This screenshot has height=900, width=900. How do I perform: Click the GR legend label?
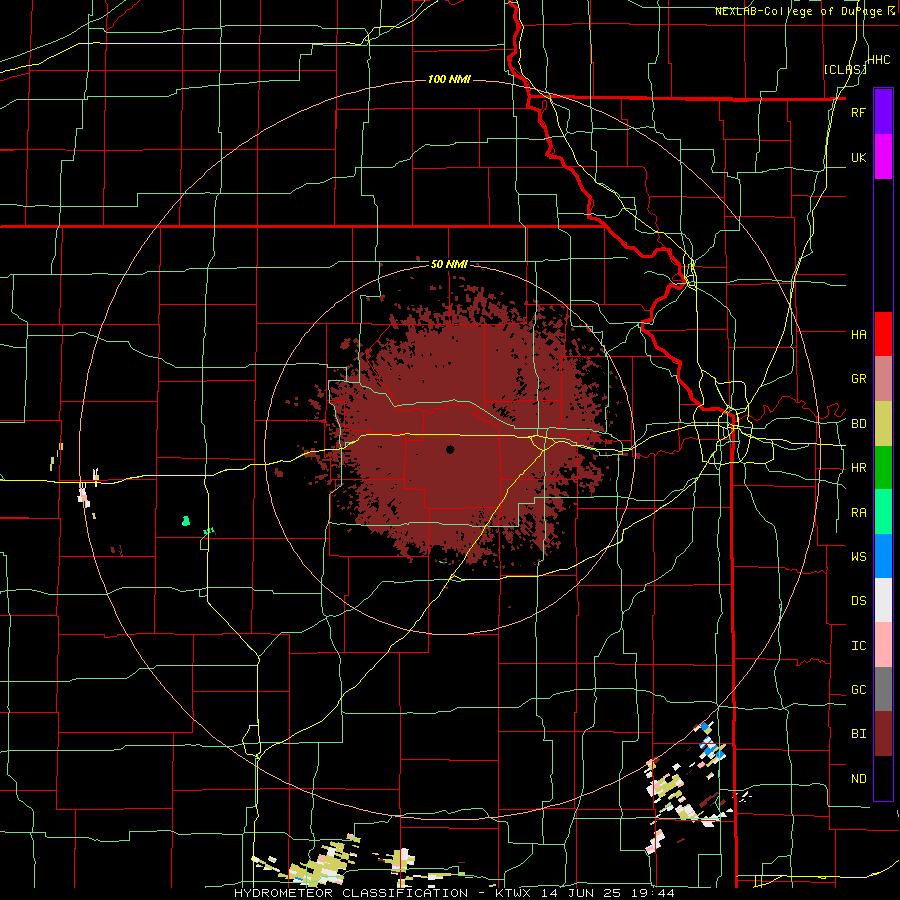(858, 379)
